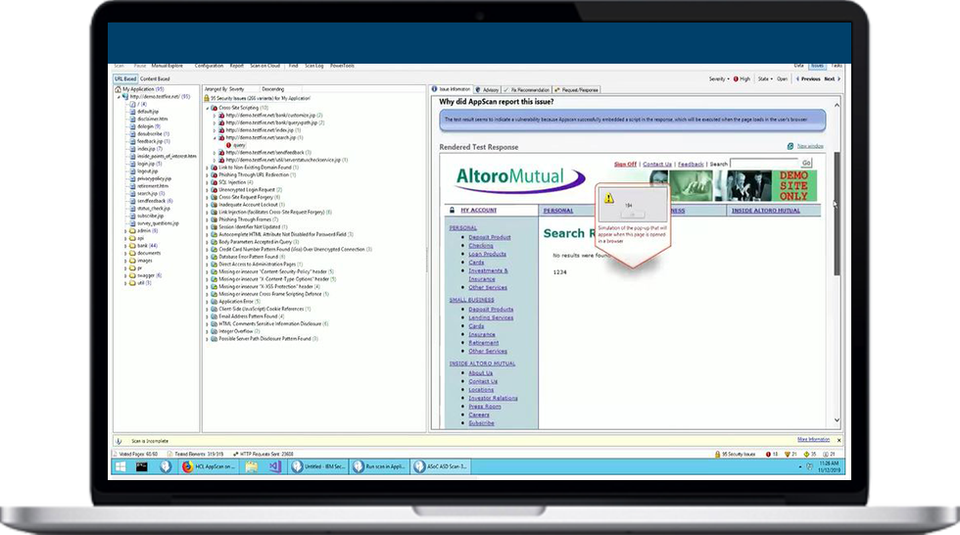The width and height of the screenshot is (960, 535).
Task: Open Command Prompt from the taskbar
Action: pyautogui.click(x=143, y=466)
